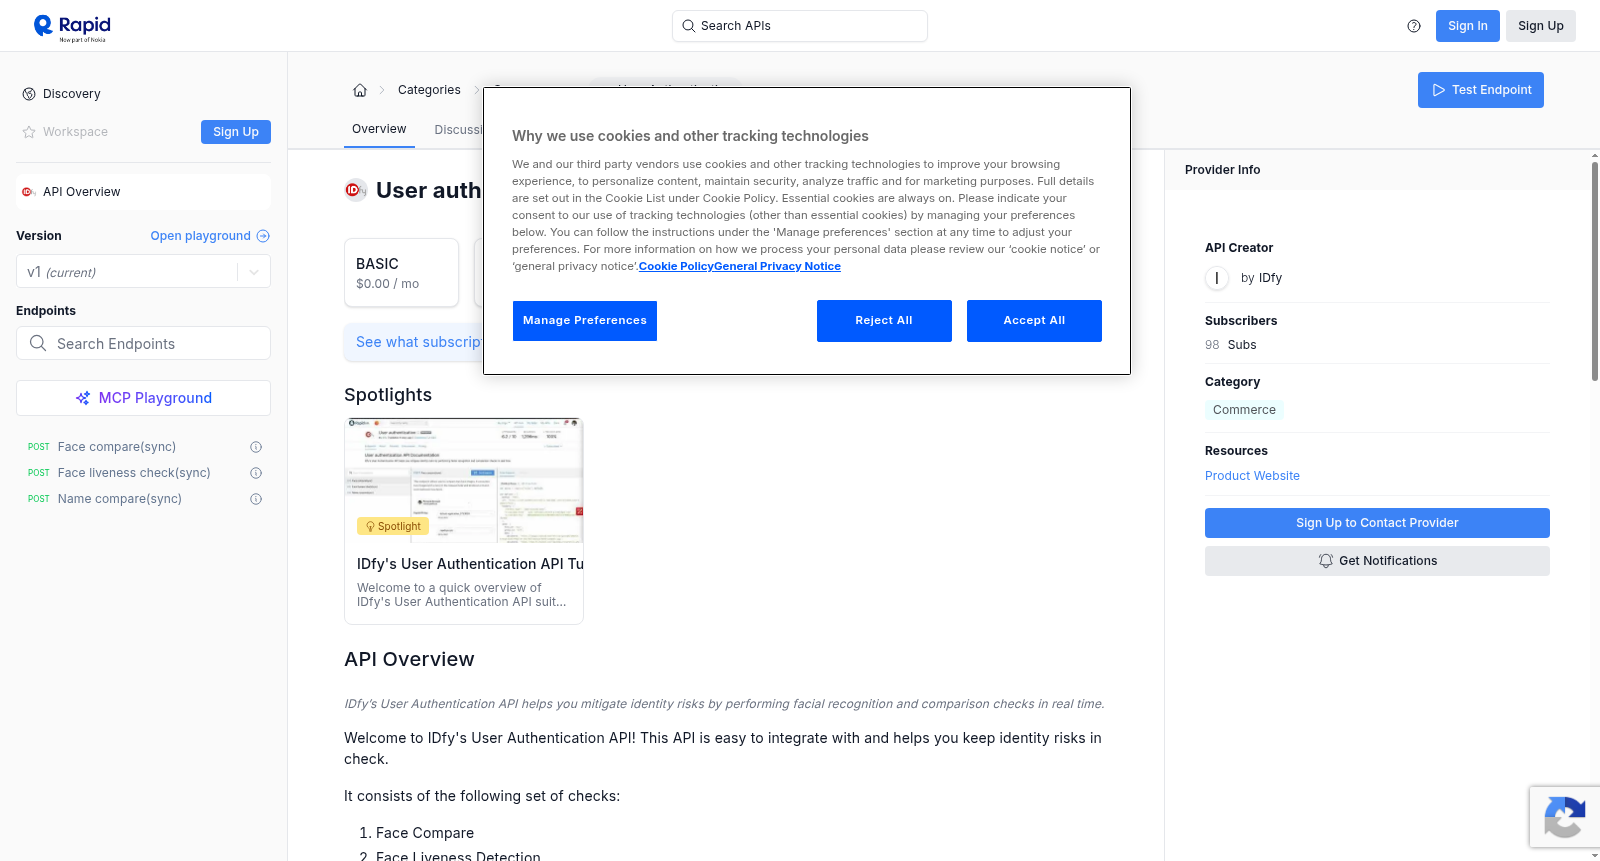Click the MCP Playground sparkle icon

83,398
